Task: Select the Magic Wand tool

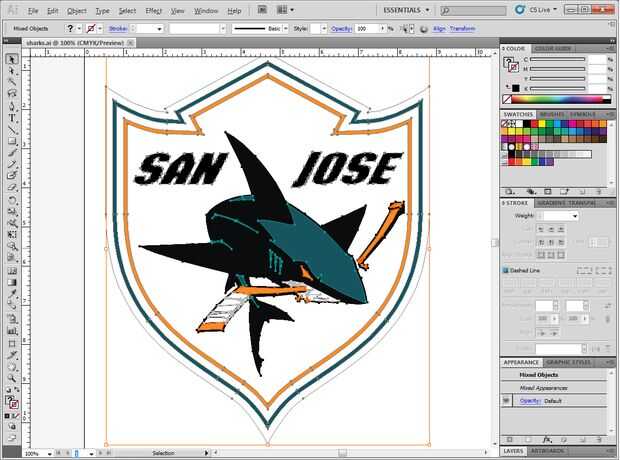Action: point(12,82)
